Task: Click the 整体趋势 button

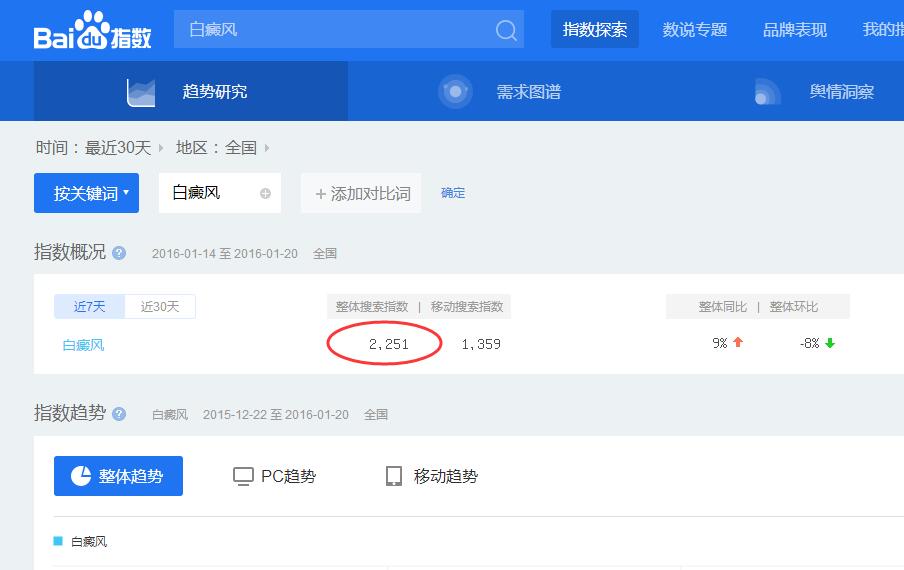Action: [x=118, y=476]
